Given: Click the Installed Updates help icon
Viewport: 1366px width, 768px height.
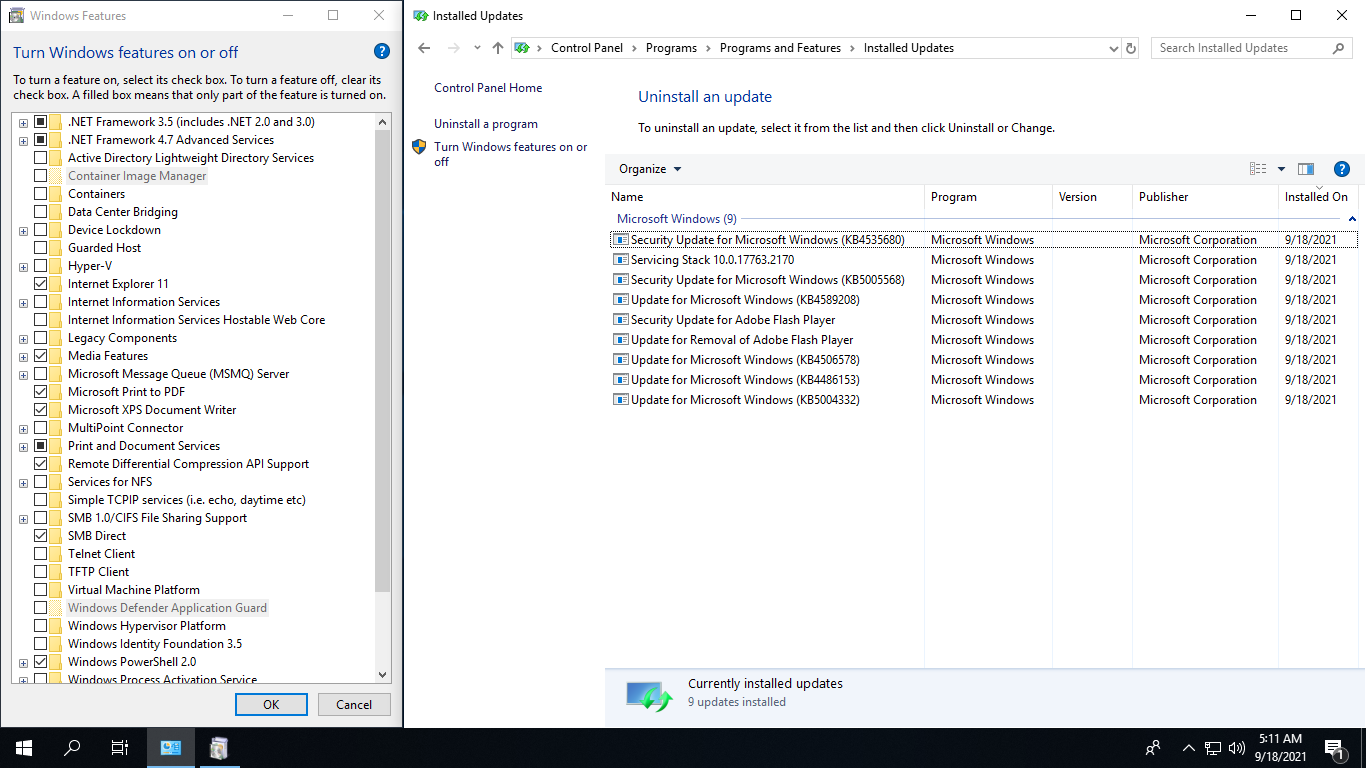Looking at the screenshot, I should [1342, 169].
